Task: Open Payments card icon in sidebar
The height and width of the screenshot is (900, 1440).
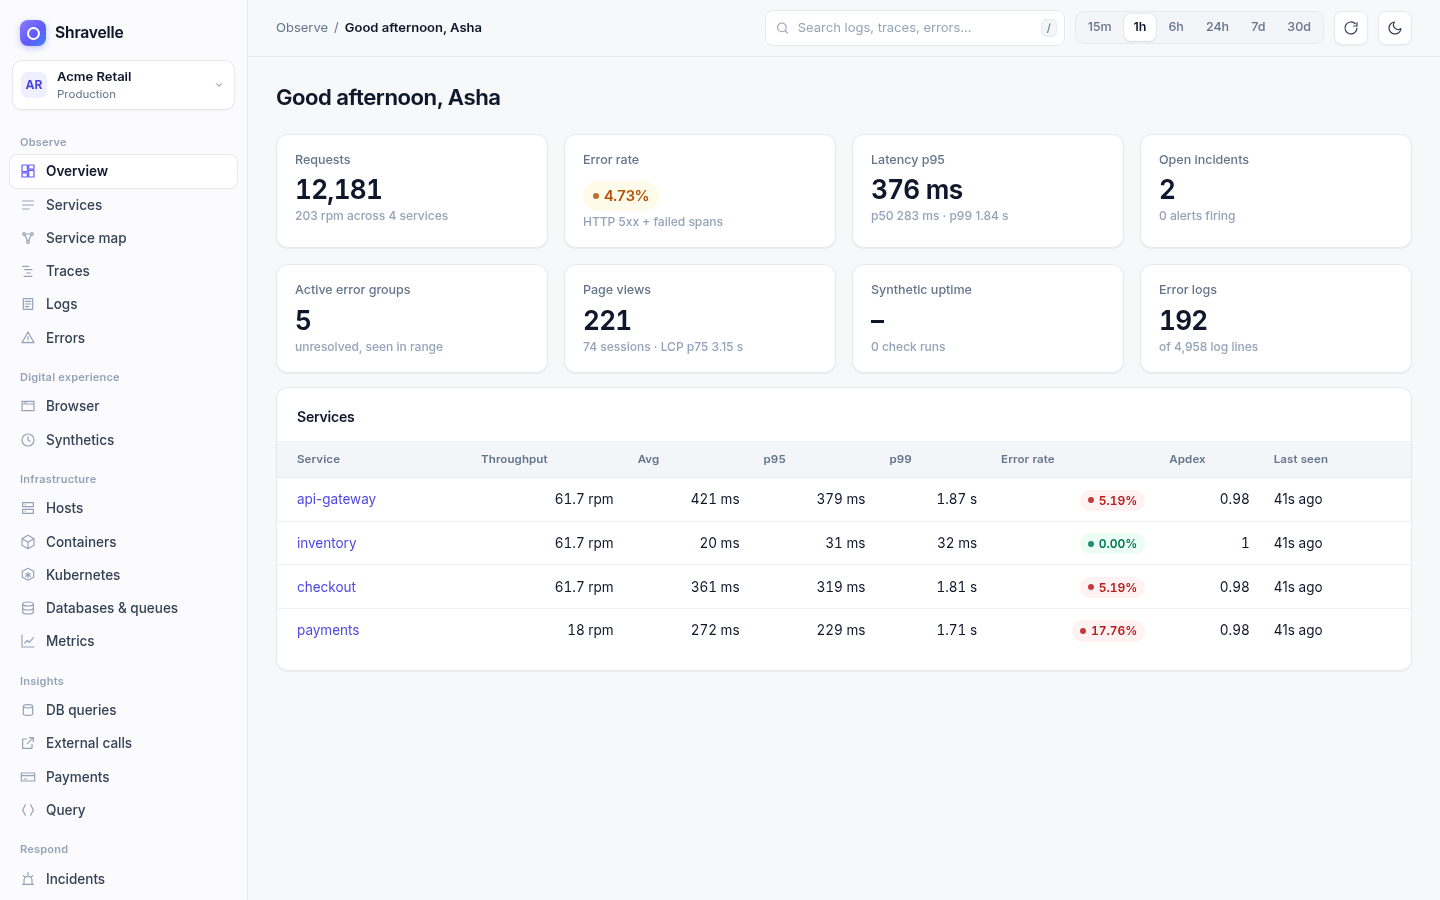Action: pos(28,777)
